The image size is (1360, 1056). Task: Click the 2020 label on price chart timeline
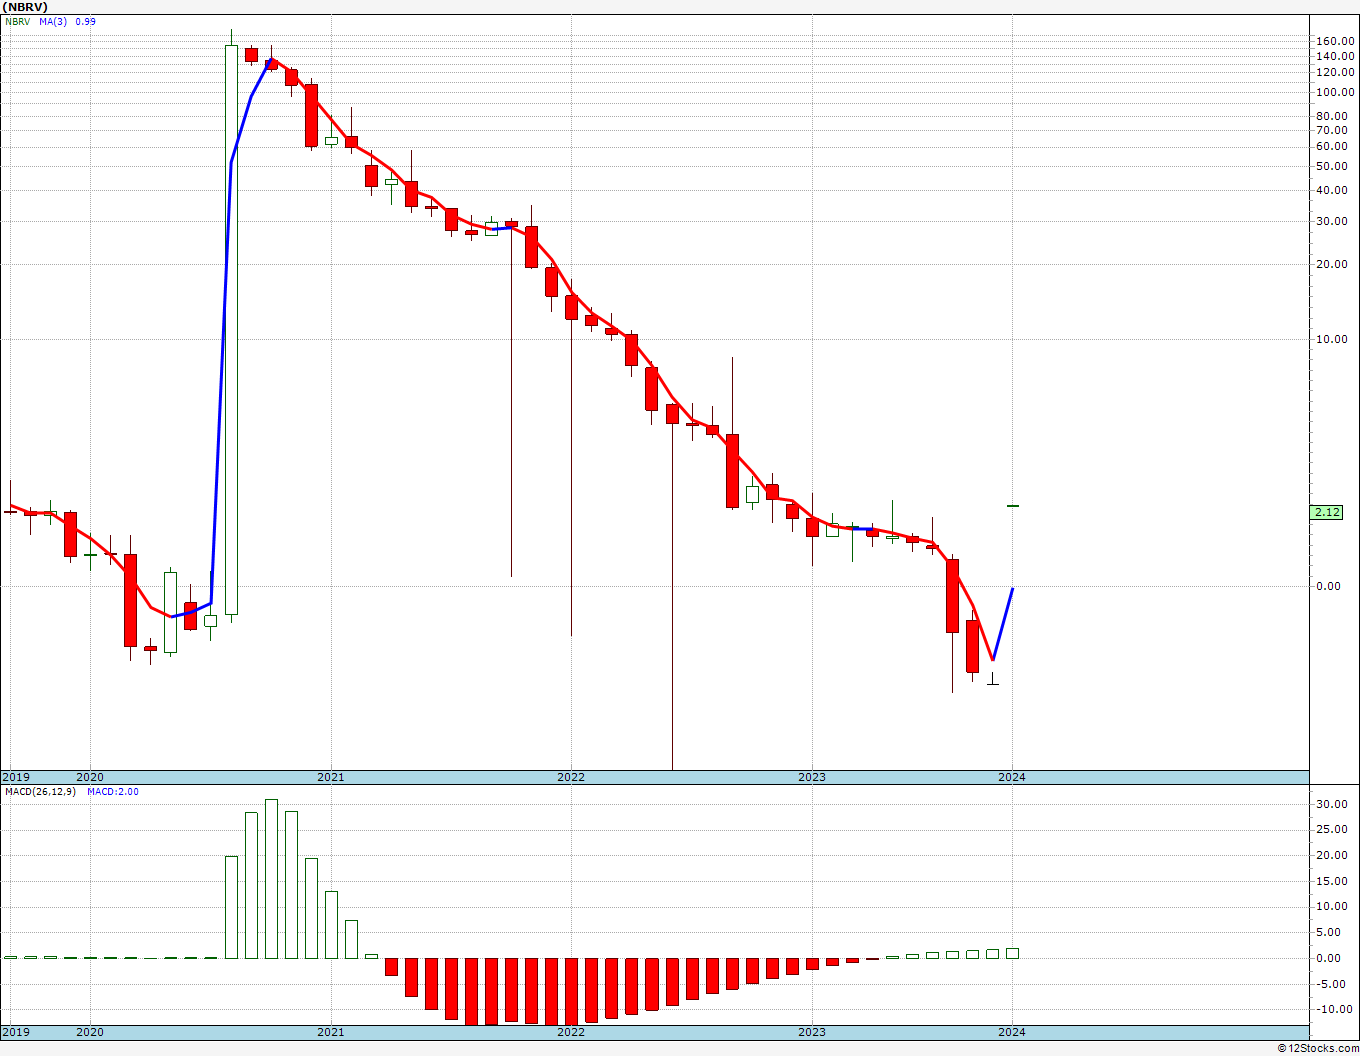coord(90,777)
